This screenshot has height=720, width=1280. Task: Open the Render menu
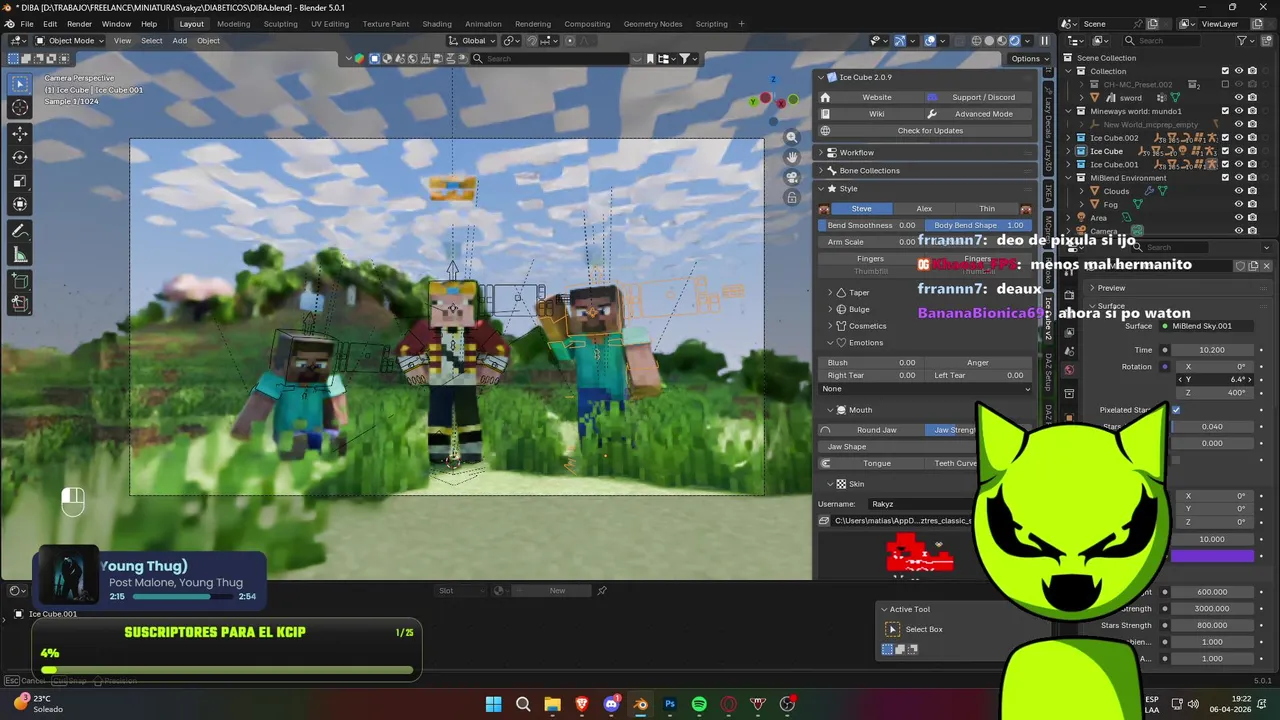pos(79,24)
